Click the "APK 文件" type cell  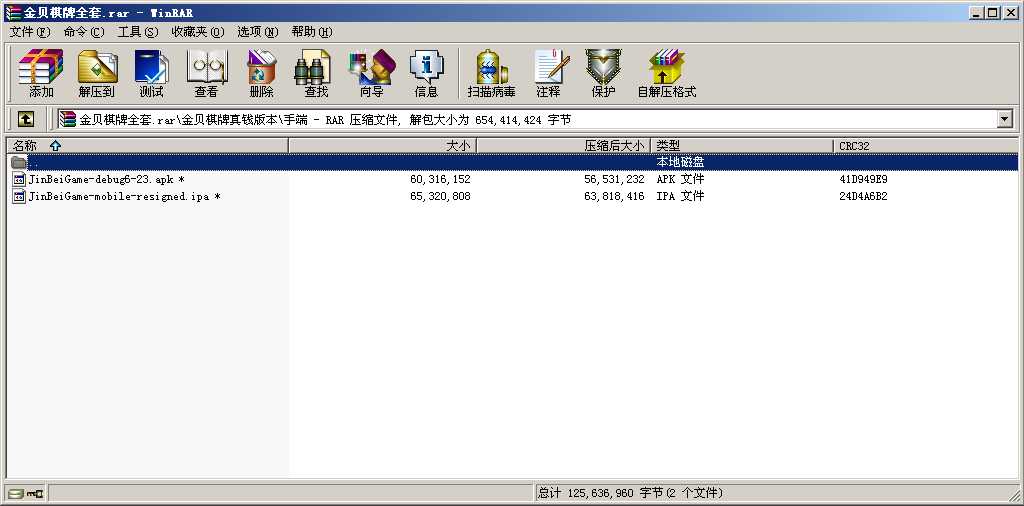pos(680,179)
